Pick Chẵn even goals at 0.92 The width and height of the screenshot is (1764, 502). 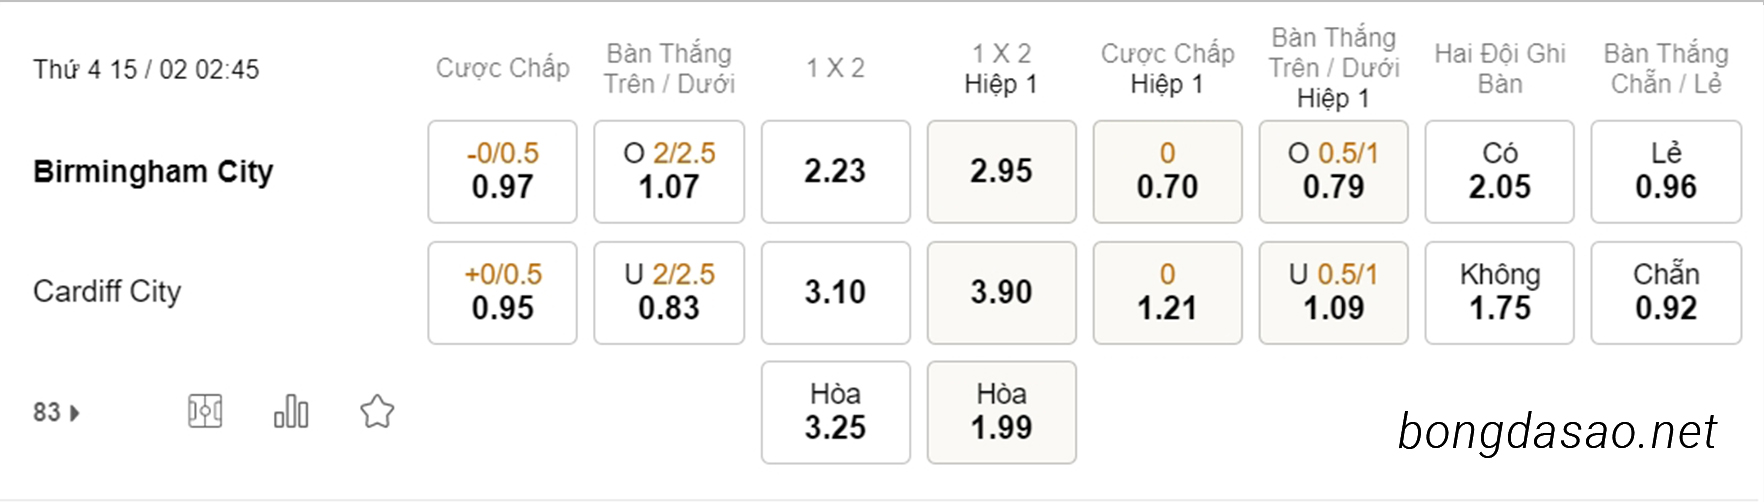pyautogui.click(x=1666, y=292)
